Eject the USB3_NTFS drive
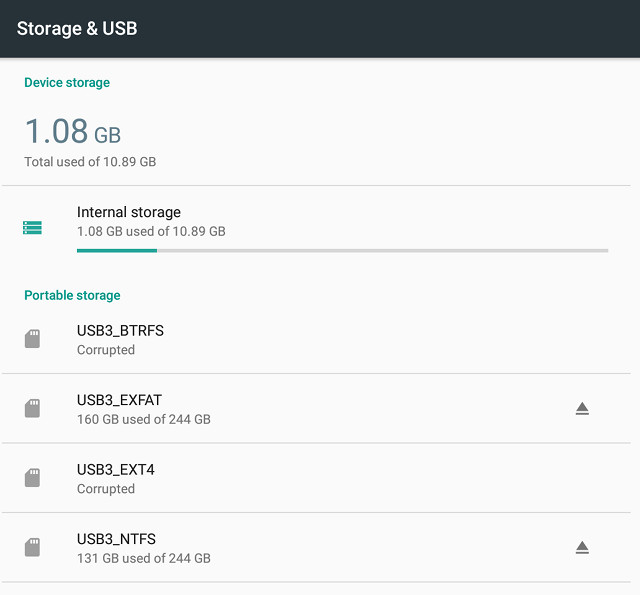This screenshot has width=640, height=595. point(582,547)
